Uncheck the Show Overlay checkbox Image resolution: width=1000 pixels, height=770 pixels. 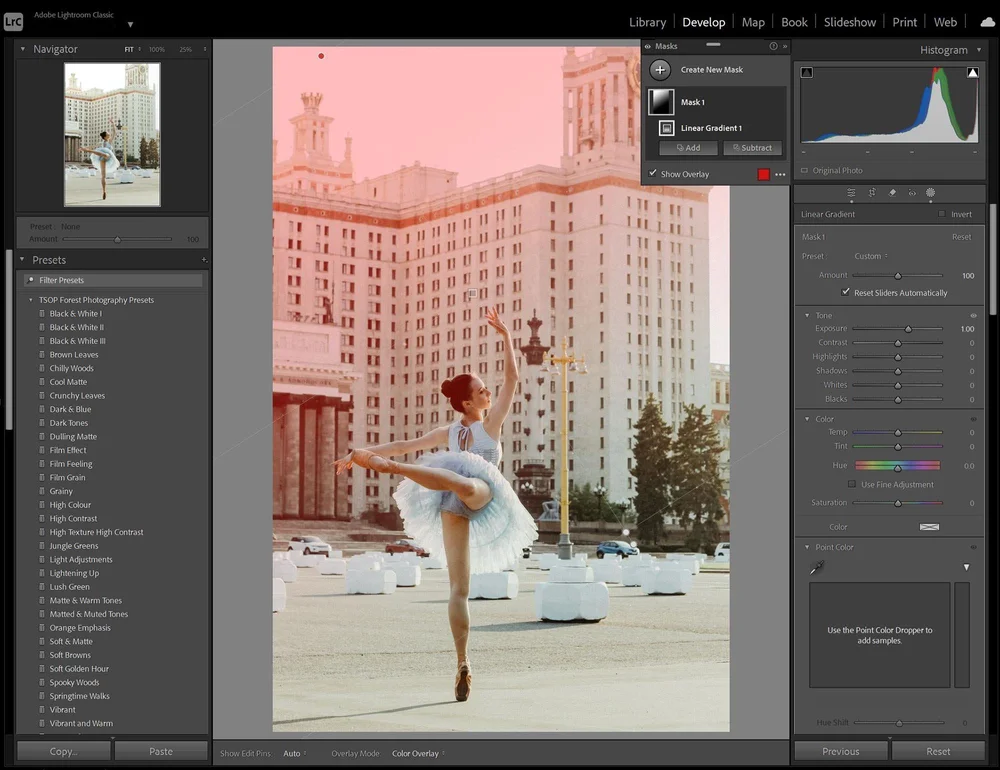[x=653, y=174]
